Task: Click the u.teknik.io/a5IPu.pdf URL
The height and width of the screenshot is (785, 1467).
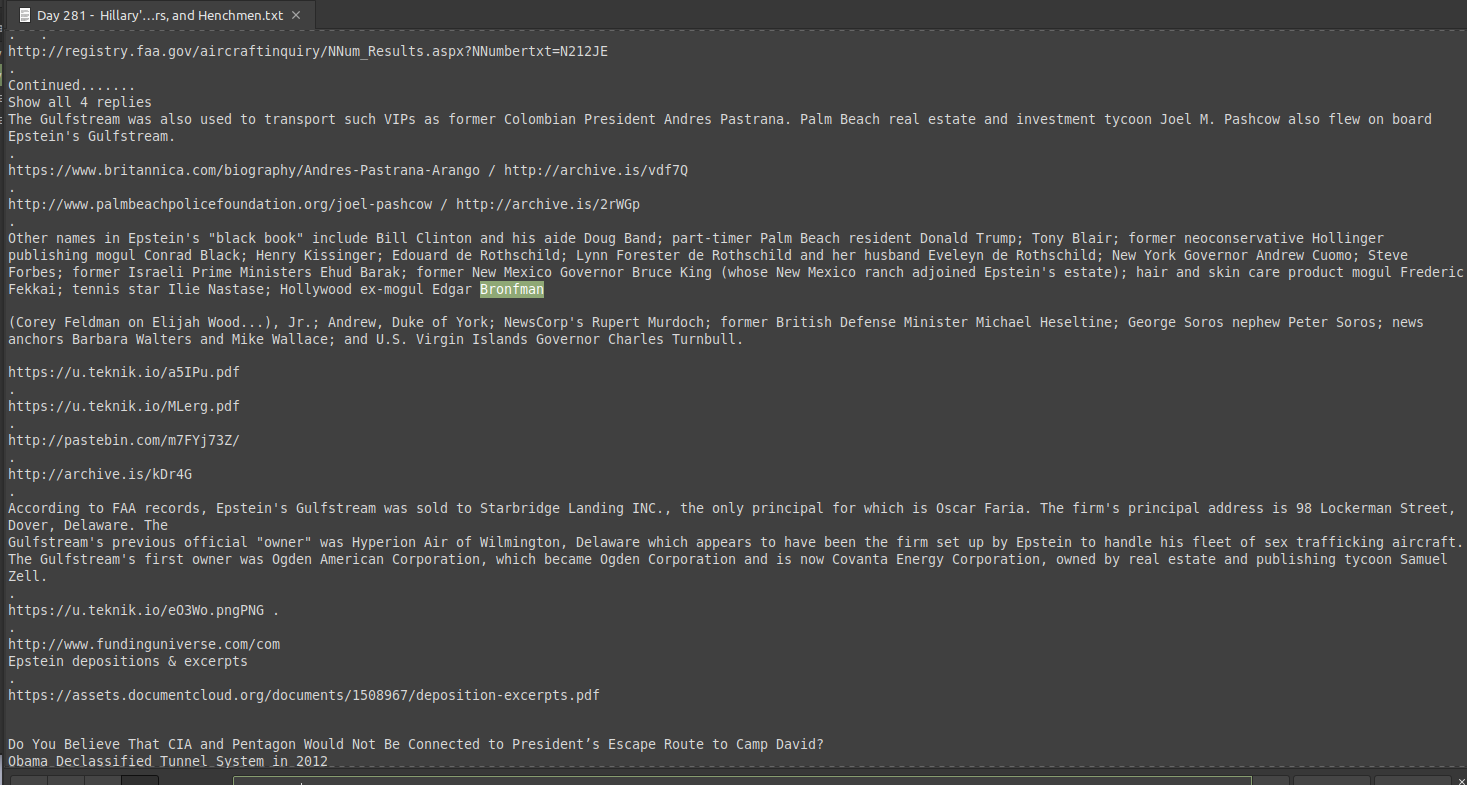Action: point(124,372)
